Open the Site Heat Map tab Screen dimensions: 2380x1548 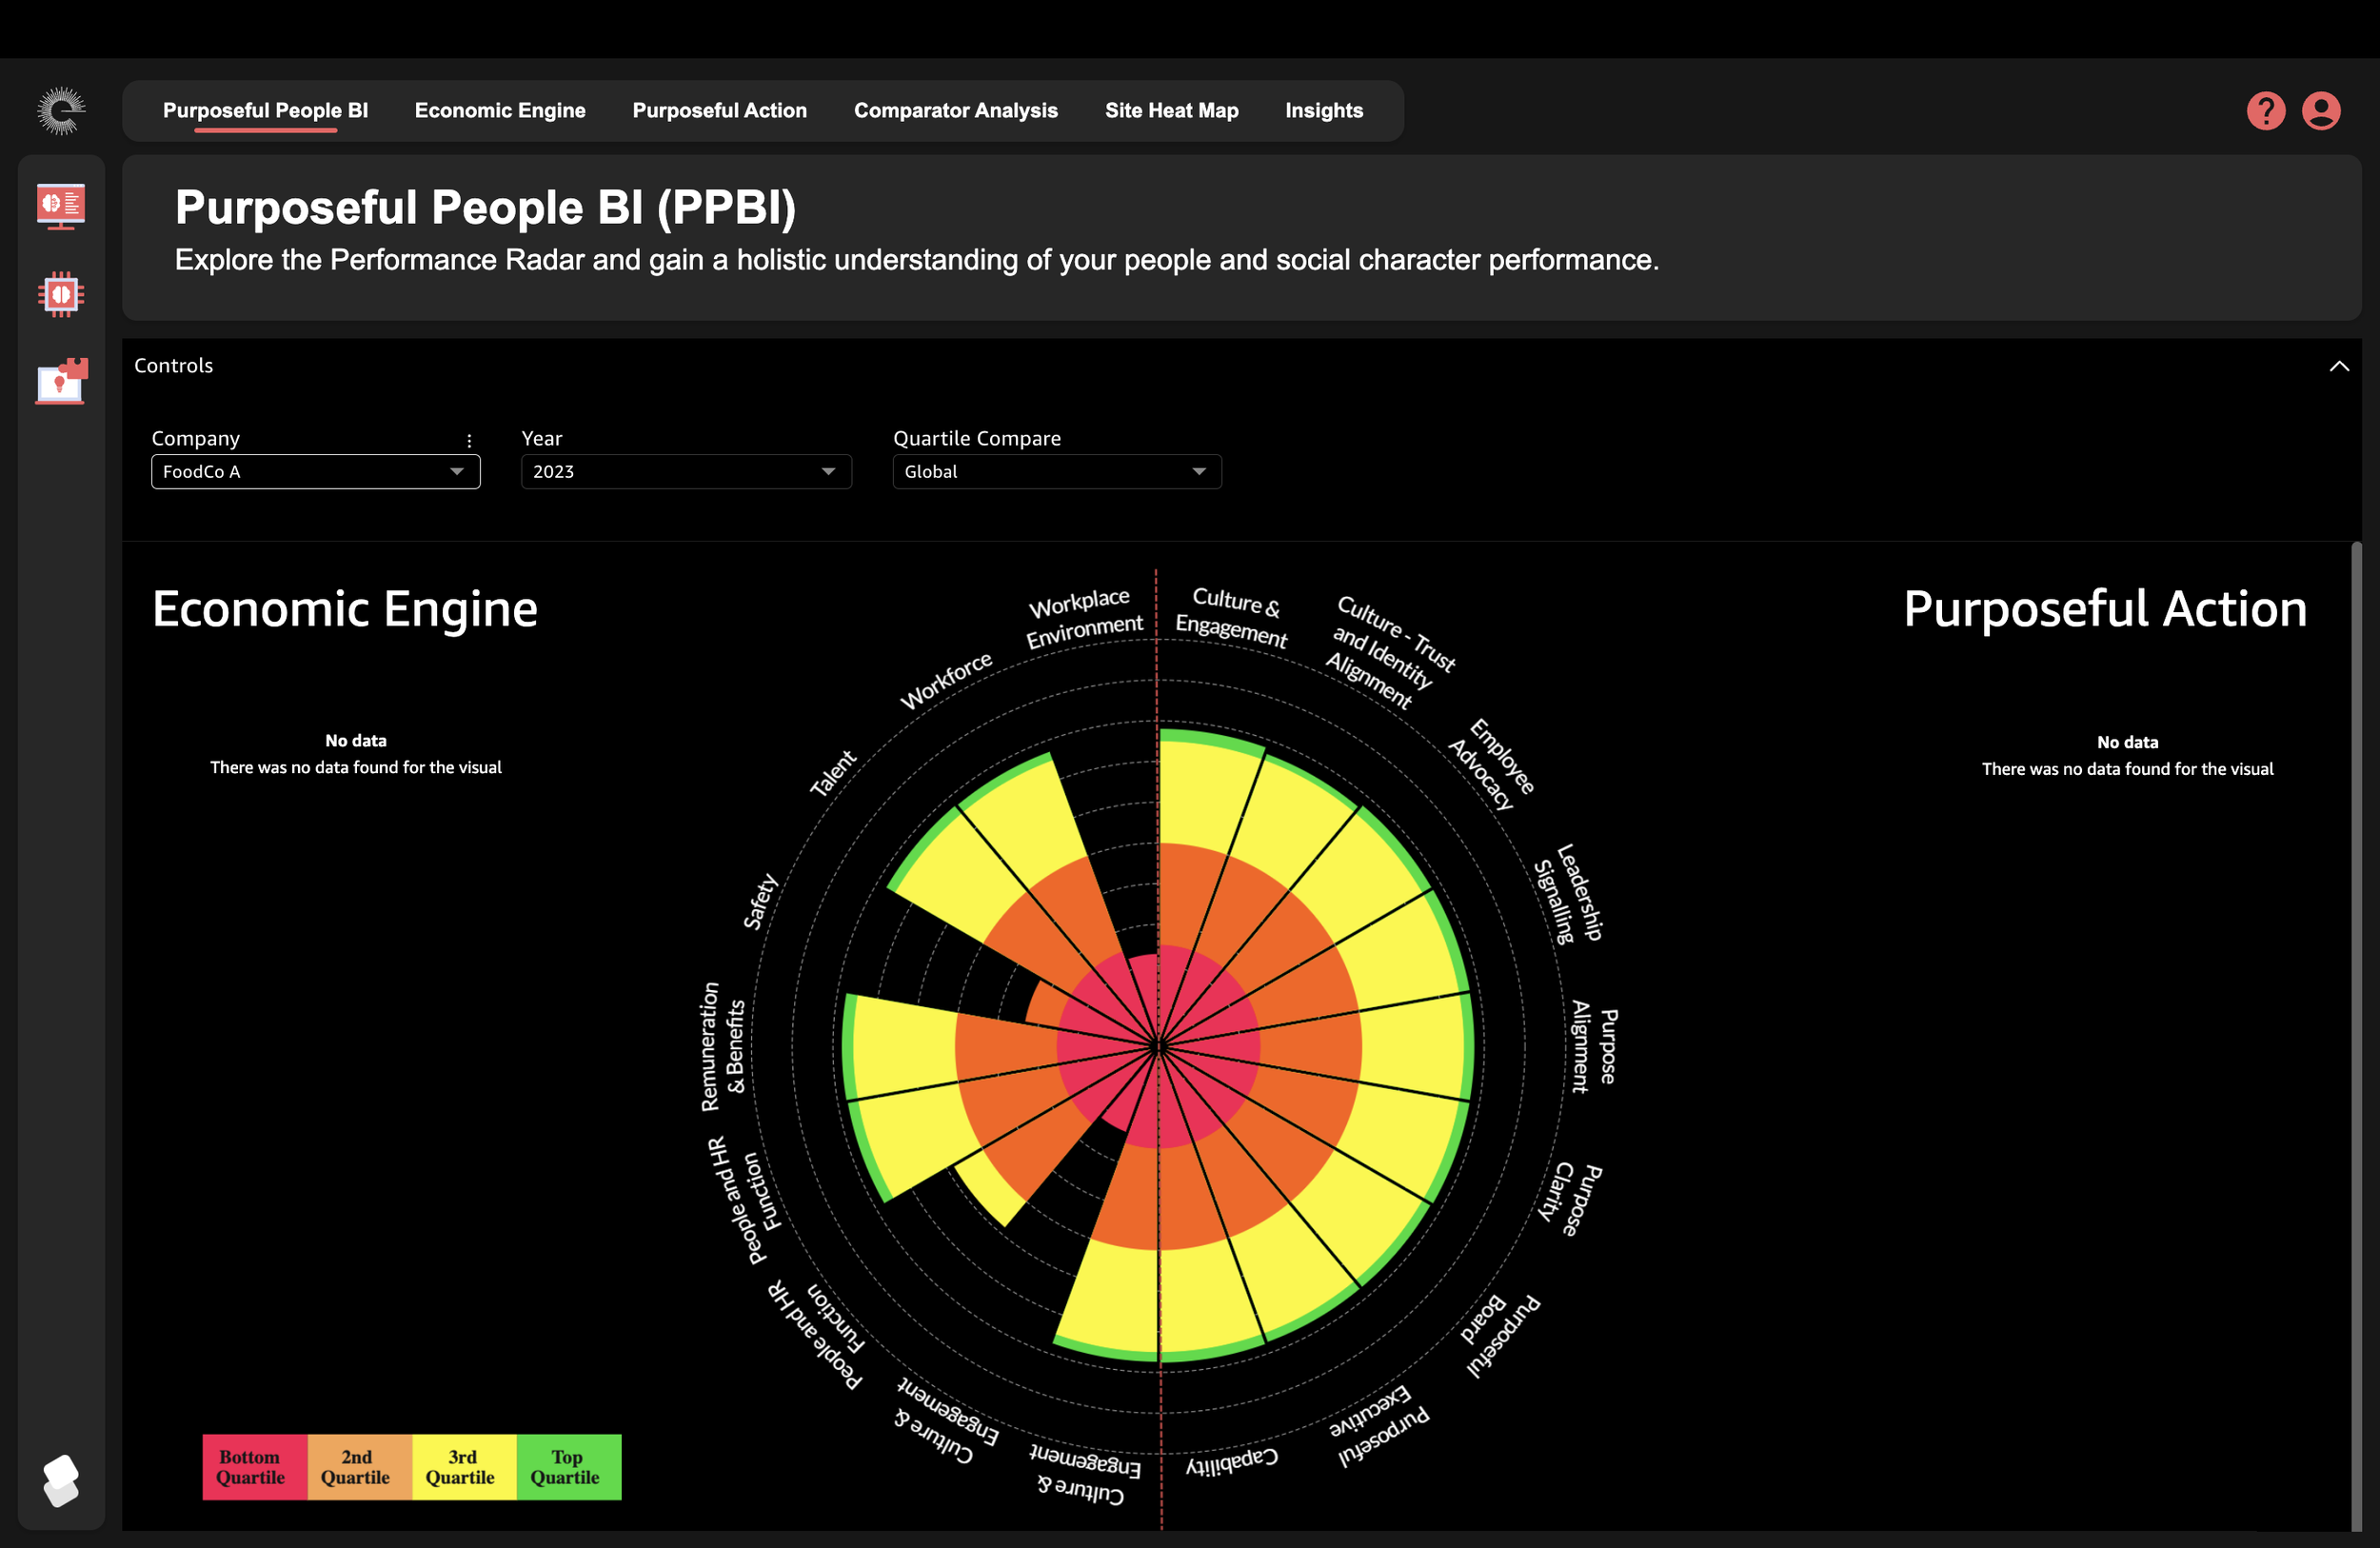tap(1171, 111)
